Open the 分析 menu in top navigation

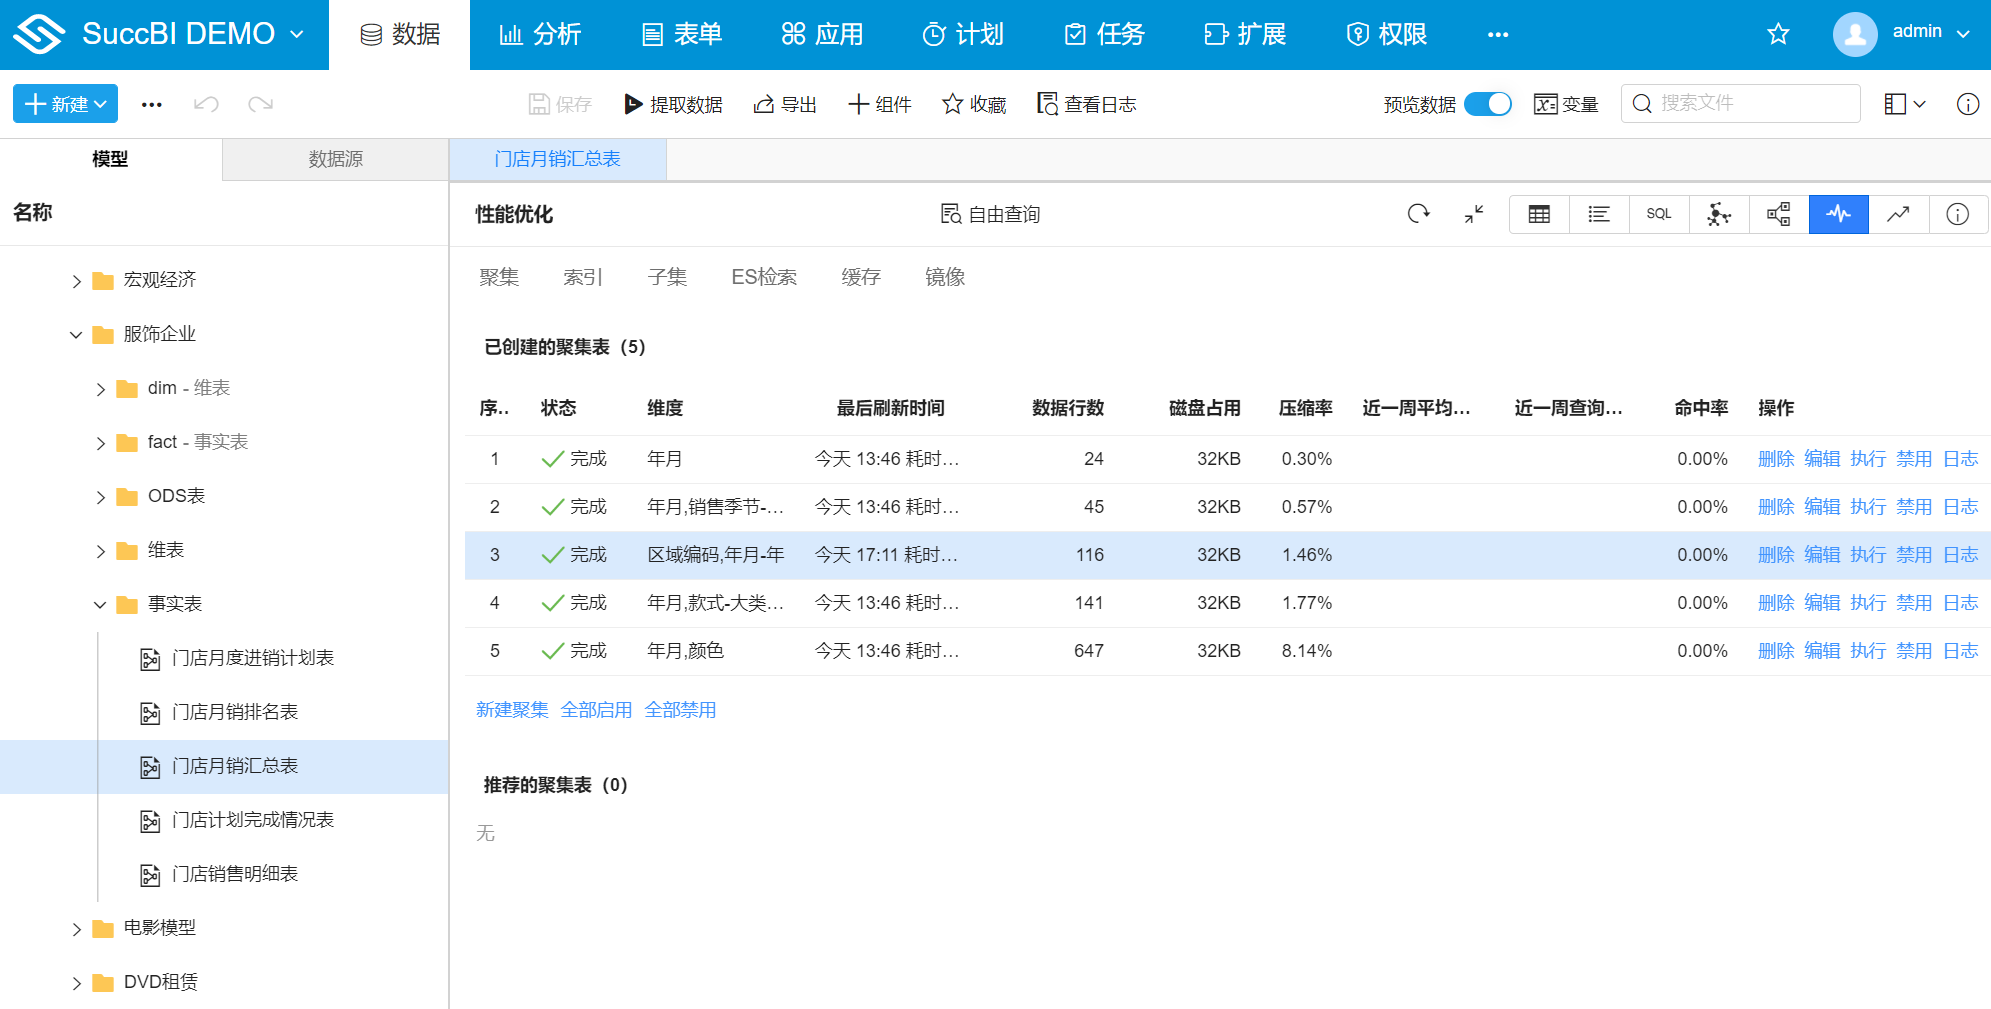[x=540, y=33]
